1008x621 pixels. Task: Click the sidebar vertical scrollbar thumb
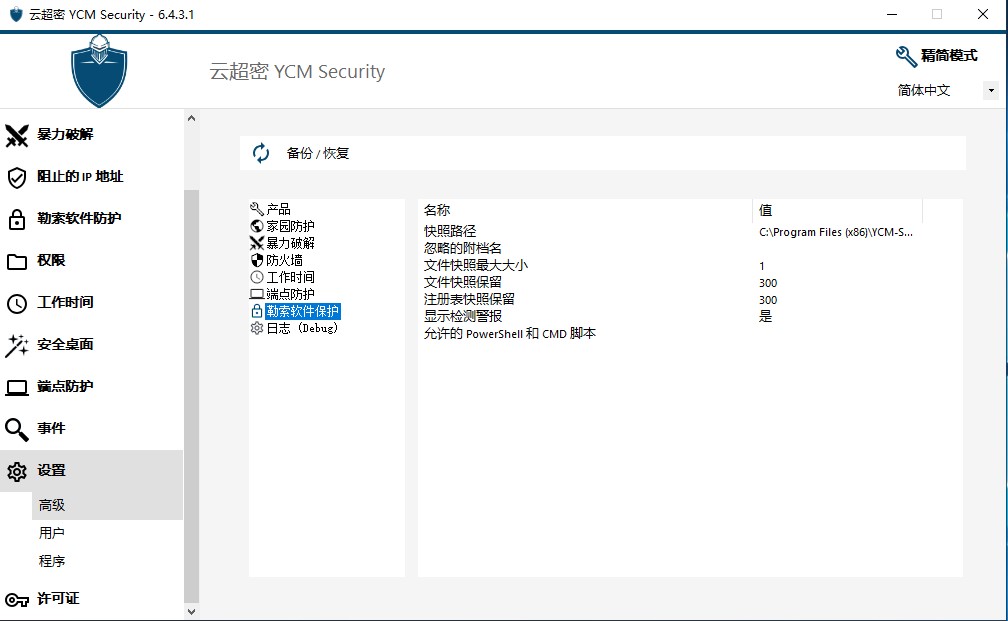[191, 396]
